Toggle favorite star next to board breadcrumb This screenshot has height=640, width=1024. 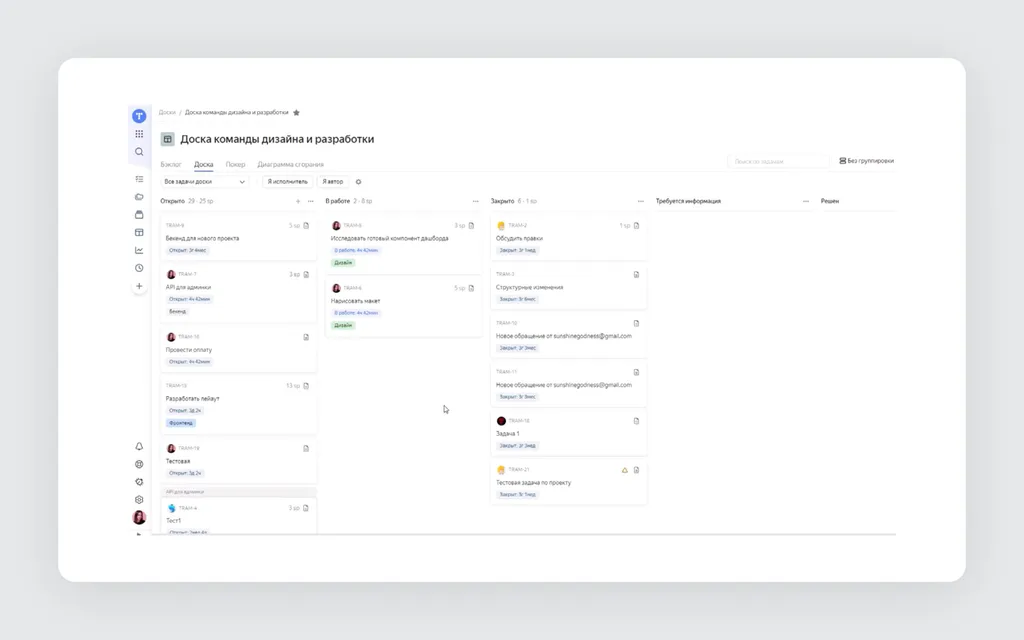(x=296, y=112)
